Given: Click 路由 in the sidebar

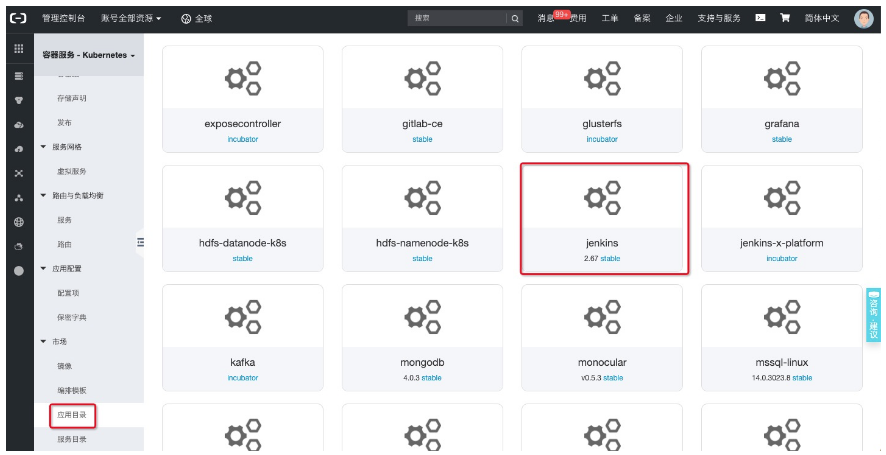Looking at the screenshot, I should point(64,244).
